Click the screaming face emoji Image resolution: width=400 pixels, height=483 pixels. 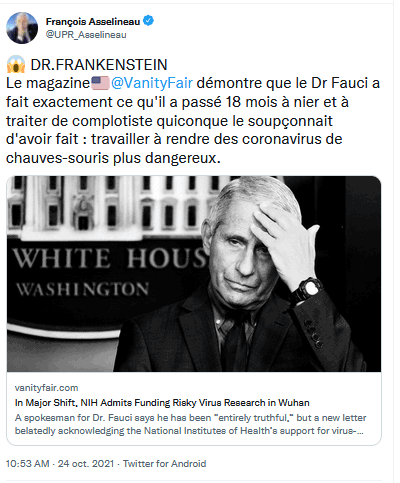[x=16, y=64]
